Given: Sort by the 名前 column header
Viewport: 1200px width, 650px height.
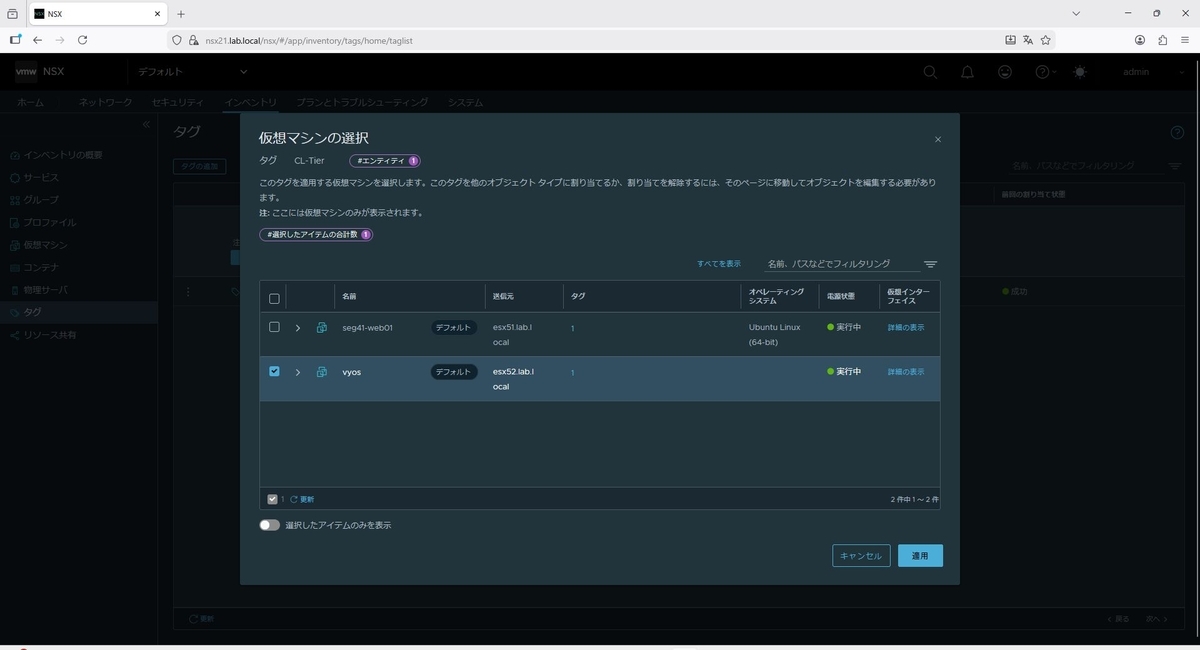Looking at the screenshot, I should 349,297.
